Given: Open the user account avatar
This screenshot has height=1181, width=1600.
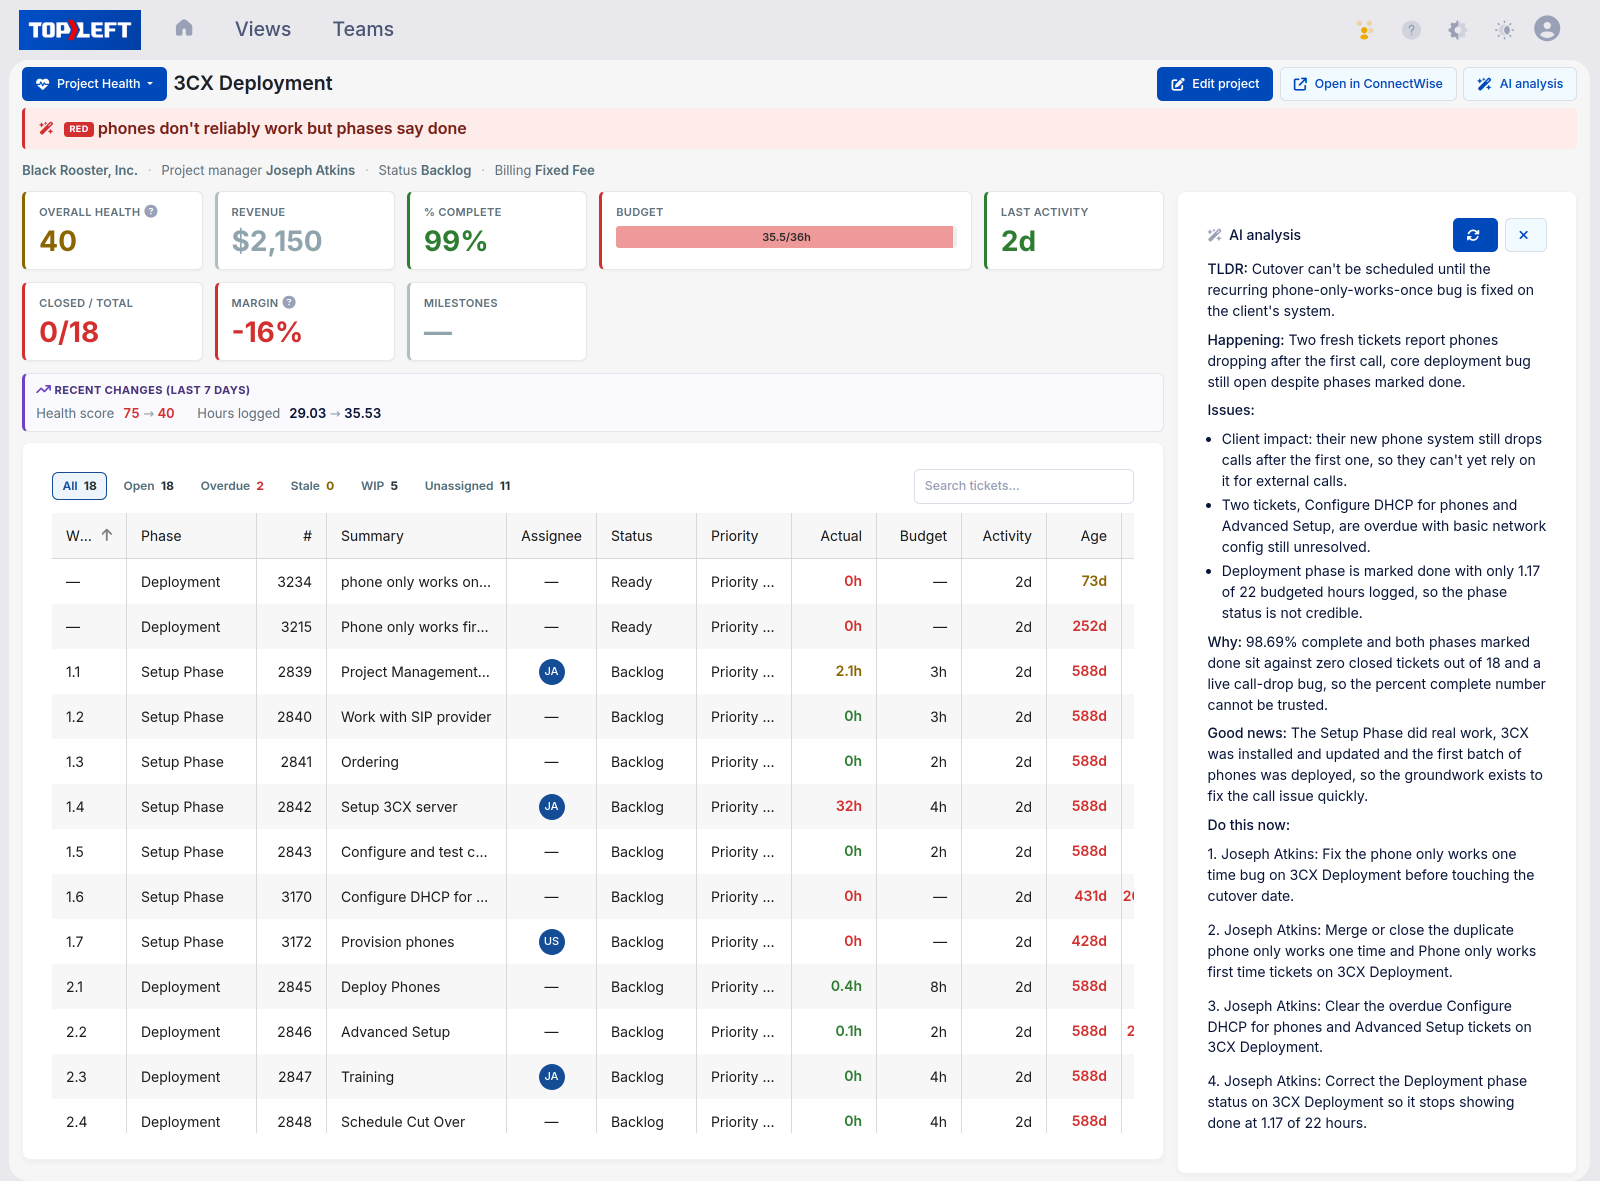Looking at the screenshot, I should coord(1547,29).
